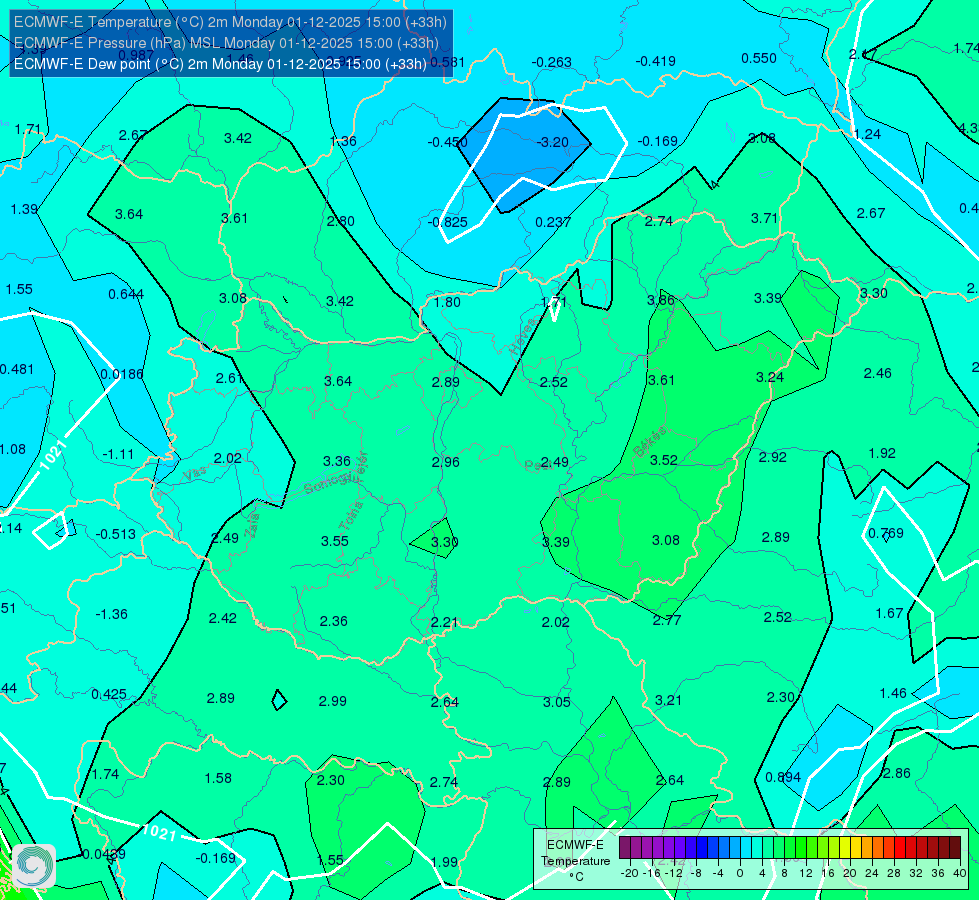Click the 0.644 temperature value
This screenshot has width=979, height=900.
coord(126,294)
